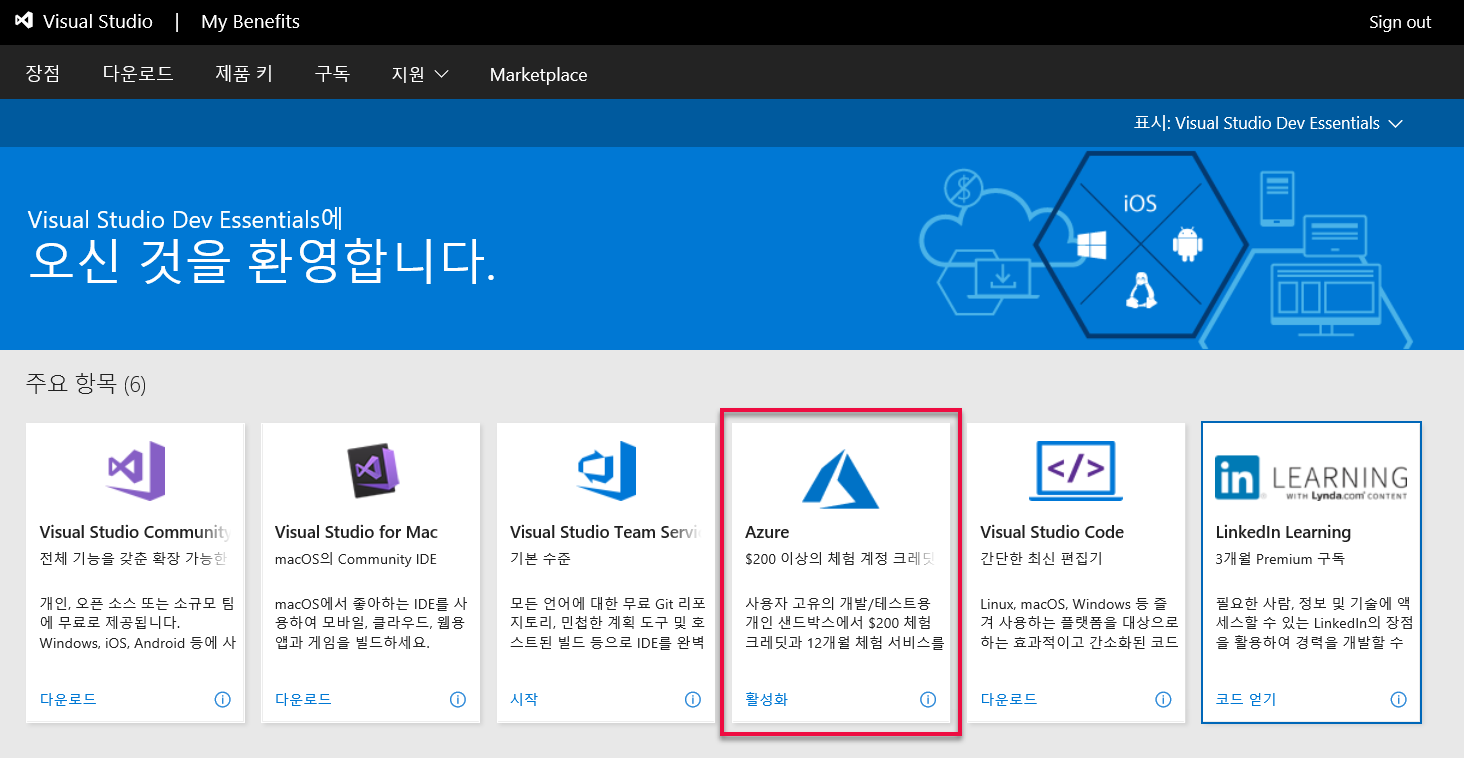The width and height of the screenshot is (1464, 758).
Task: Click the Visual Studio logo in header
Action: (24, 21)
